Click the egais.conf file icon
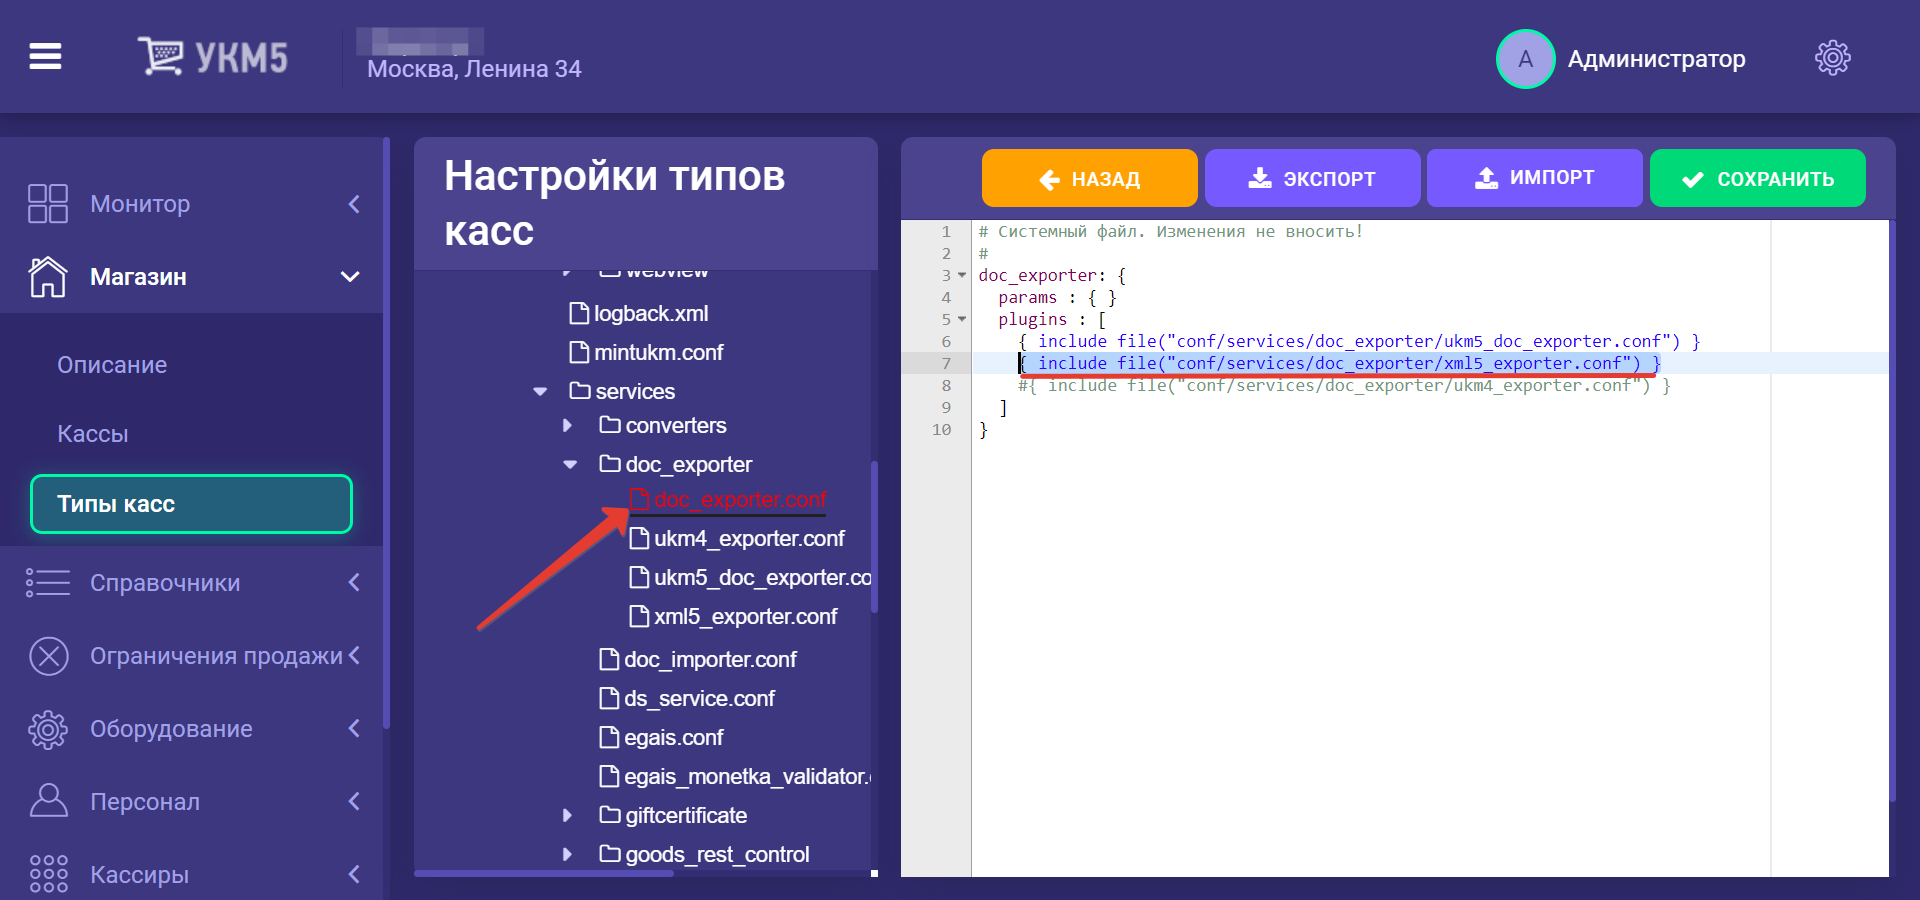 608,738
